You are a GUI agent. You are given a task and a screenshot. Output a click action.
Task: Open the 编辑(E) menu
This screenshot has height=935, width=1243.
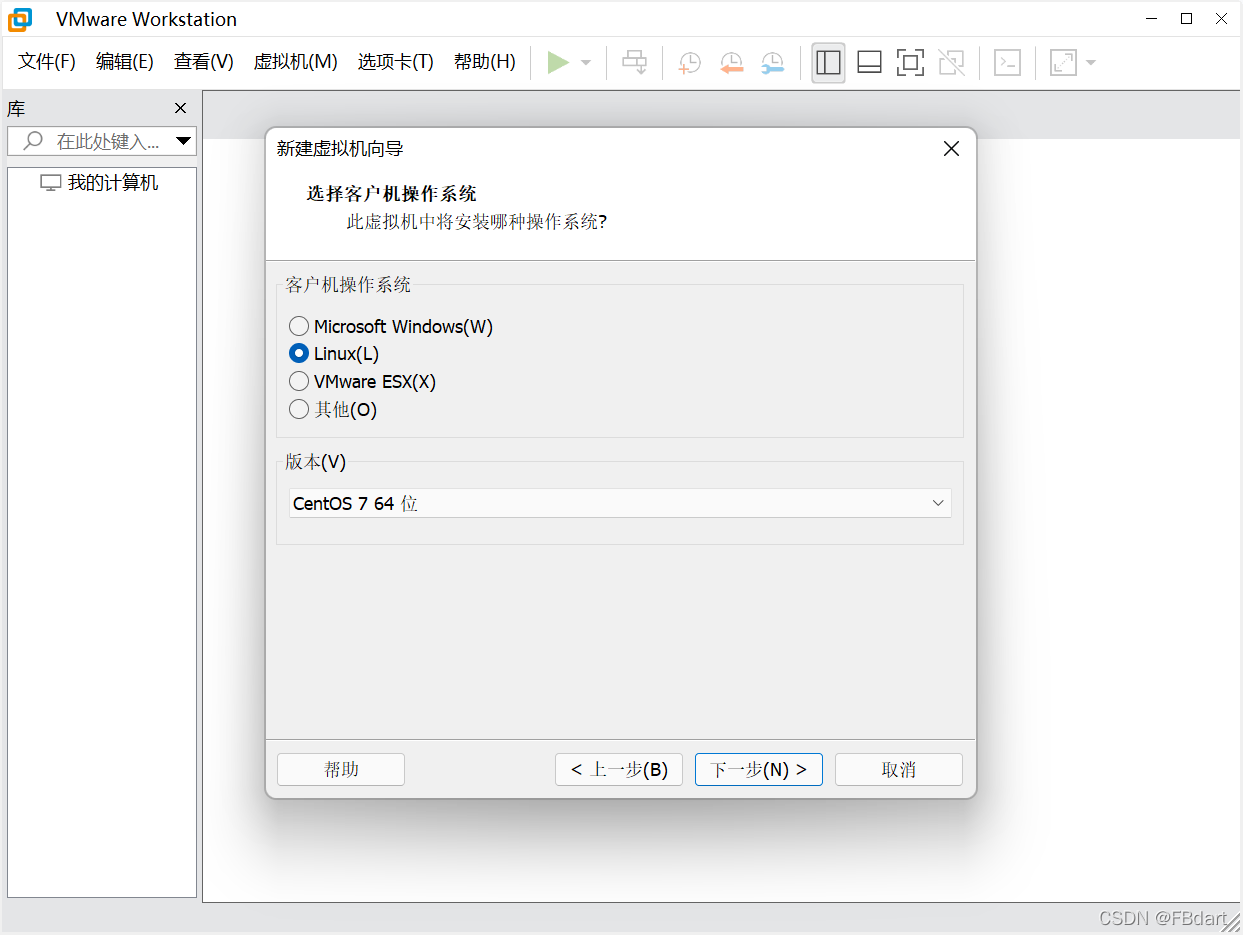(125, 62)
